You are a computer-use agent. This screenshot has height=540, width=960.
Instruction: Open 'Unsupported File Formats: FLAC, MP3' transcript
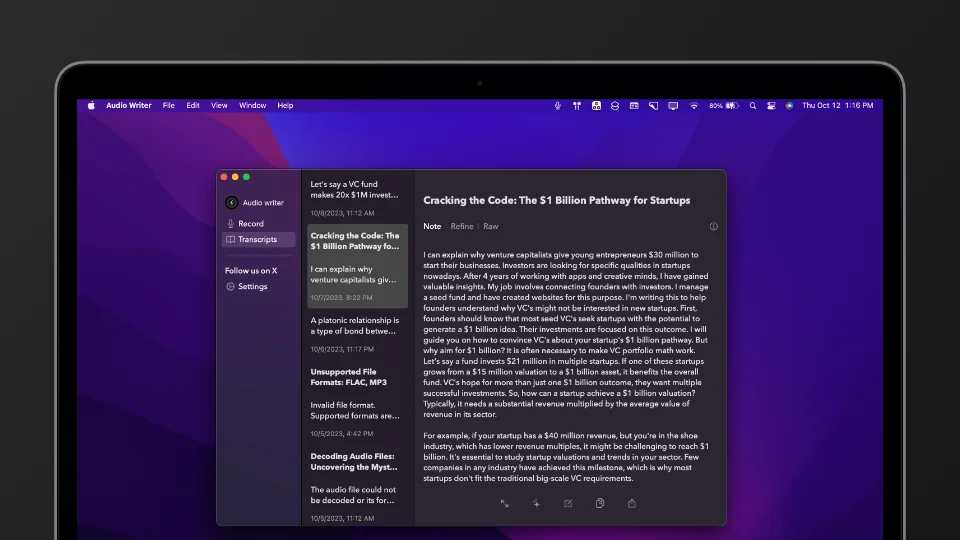pos(357,402)
